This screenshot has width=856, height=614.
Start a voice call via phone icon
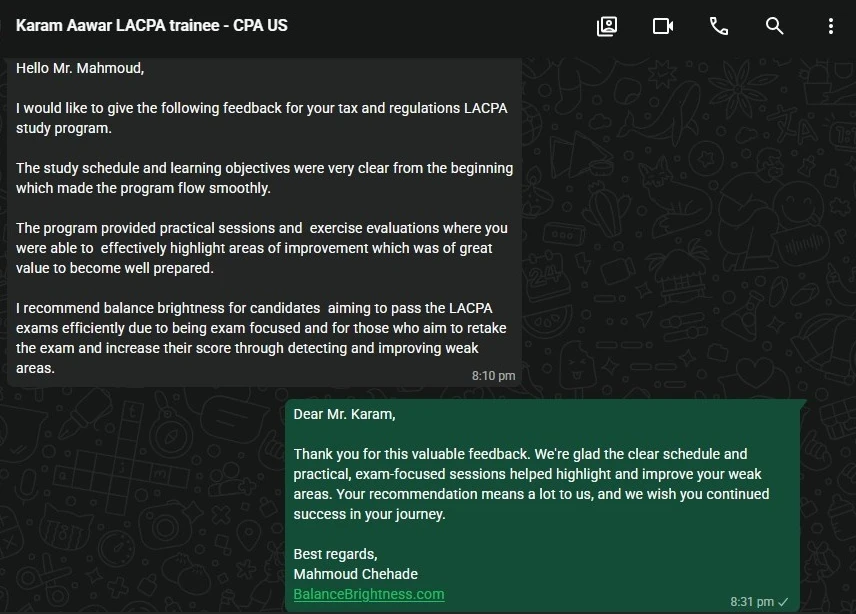tap(718, 26)
